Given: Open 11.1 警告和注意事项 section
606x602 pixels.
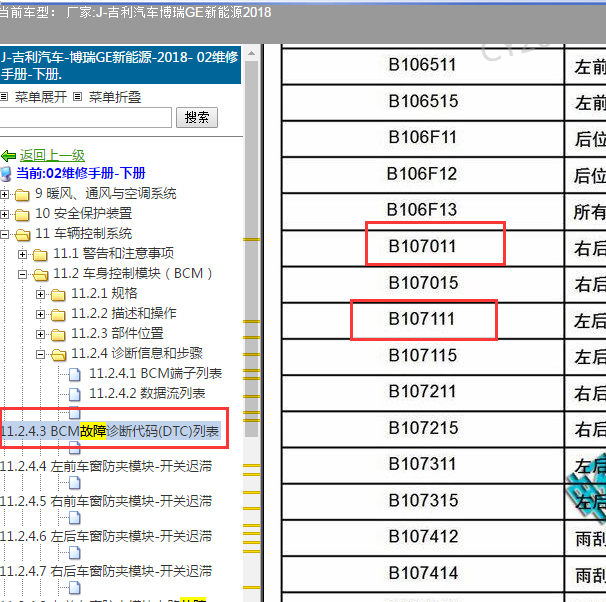Looking at the screenshot, I should click(113, 253).
